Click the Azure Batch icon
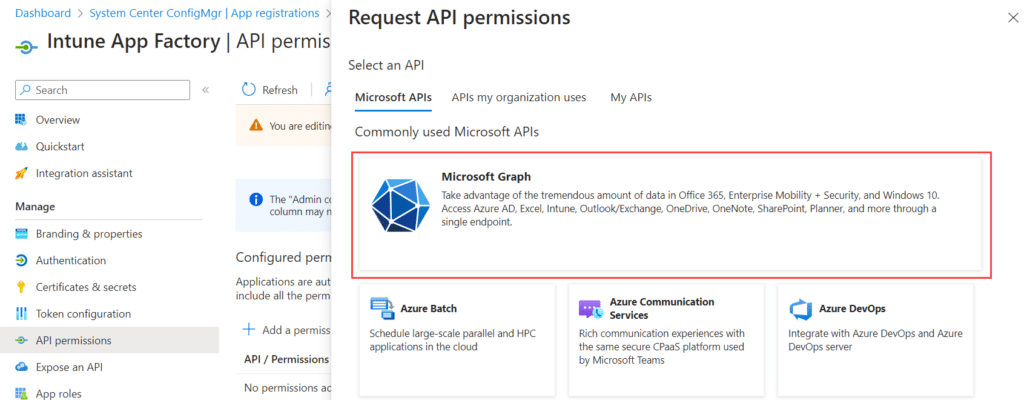This screenshot has width=1024, height=400. [x=381, y=308]
